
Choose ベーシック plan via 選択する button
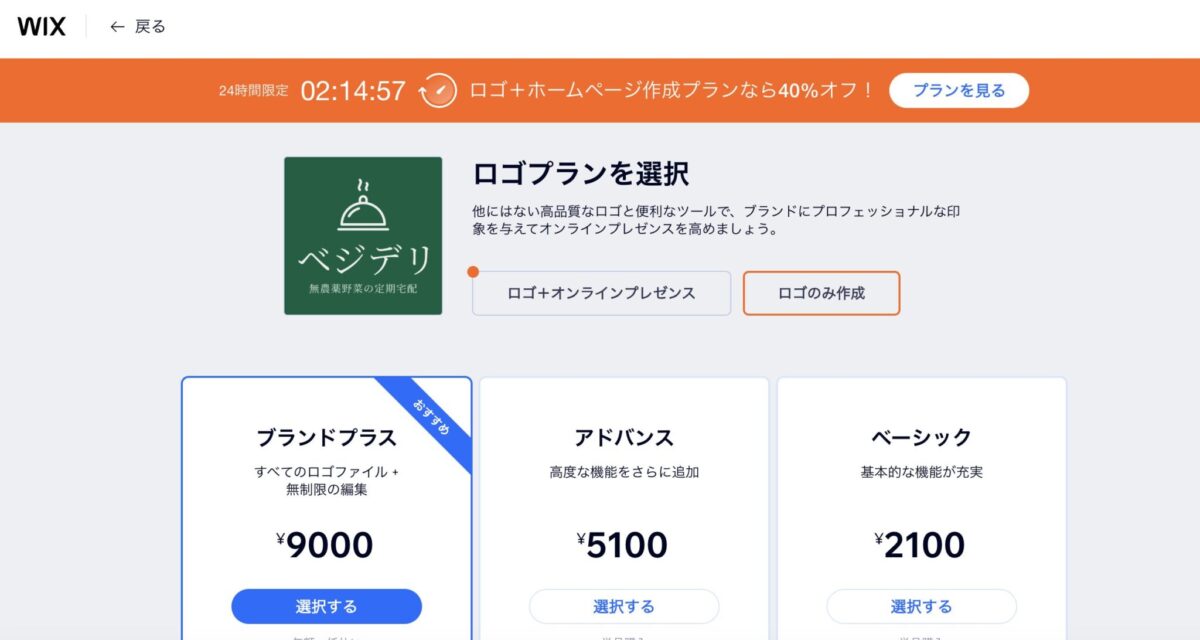[x=921, y=606]
